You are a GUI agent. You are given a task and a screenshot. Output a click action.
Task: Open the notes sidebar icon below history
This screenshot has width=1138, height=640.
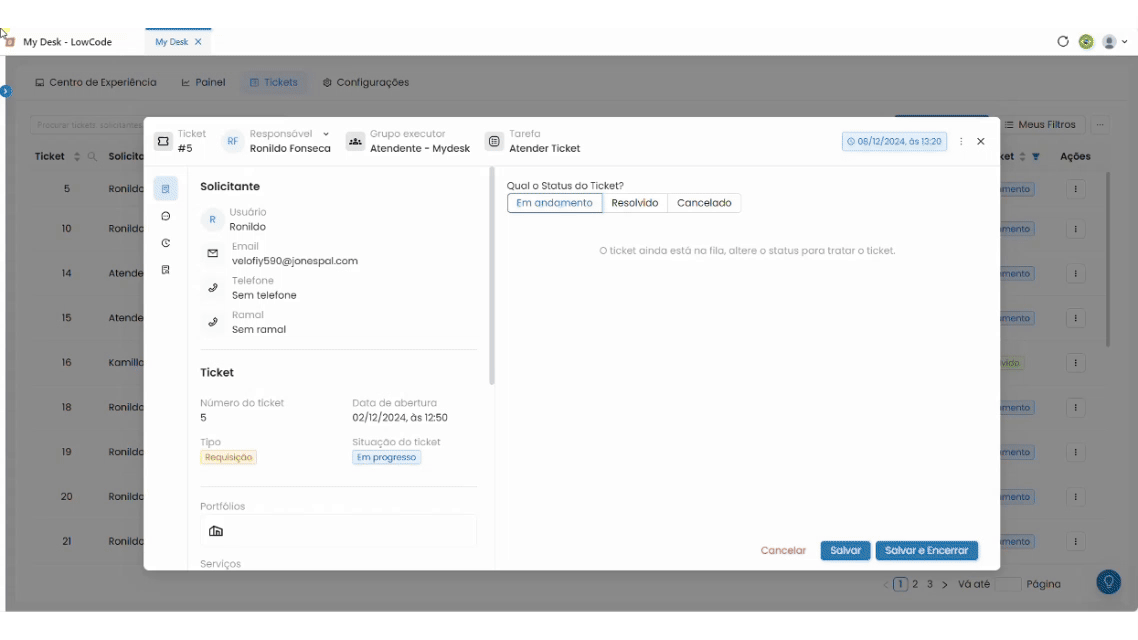[x=165, y=270]
